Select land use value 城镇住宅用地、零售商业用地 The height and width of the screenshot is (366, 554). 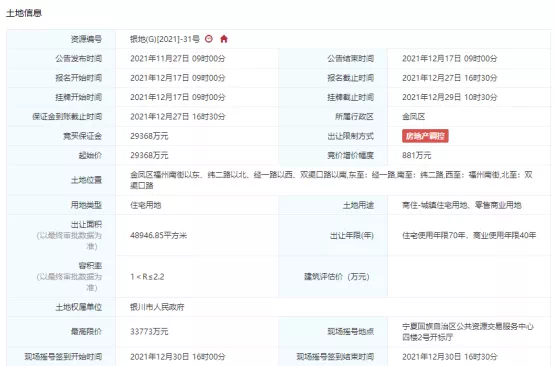pos(470,205)
